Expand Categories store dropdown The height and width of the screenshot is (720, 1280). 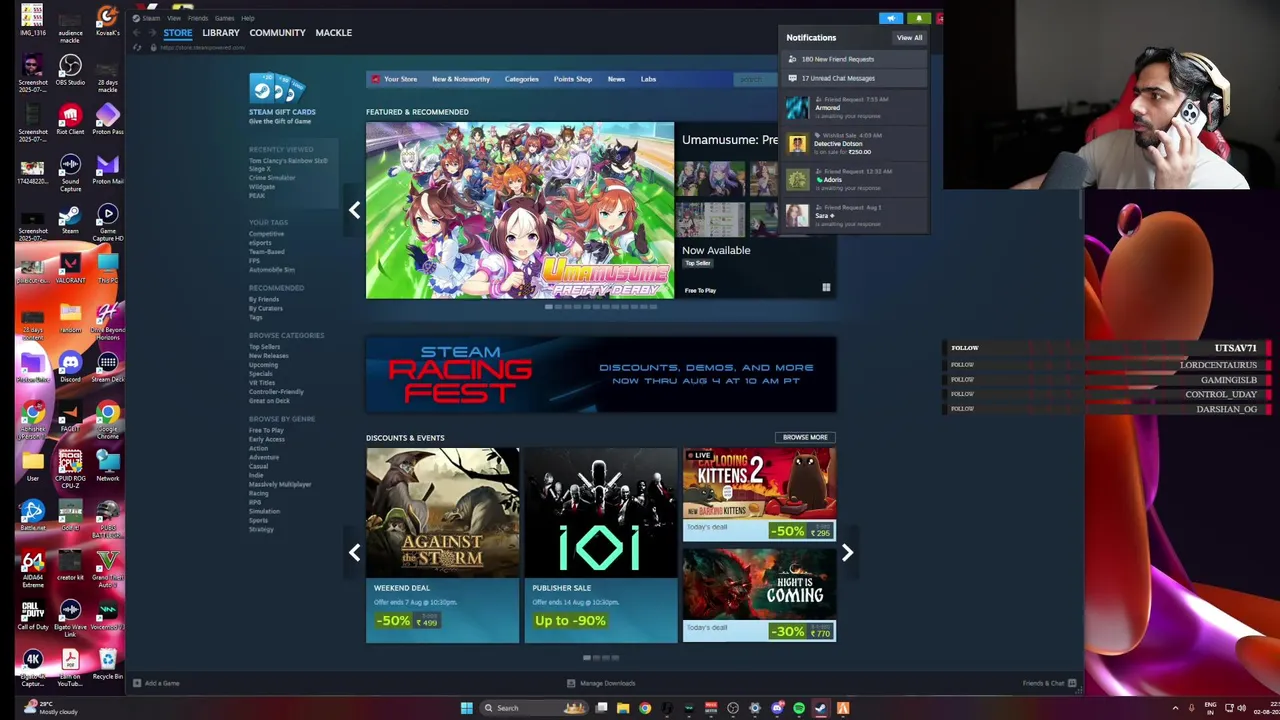click(x=521, y=79)
